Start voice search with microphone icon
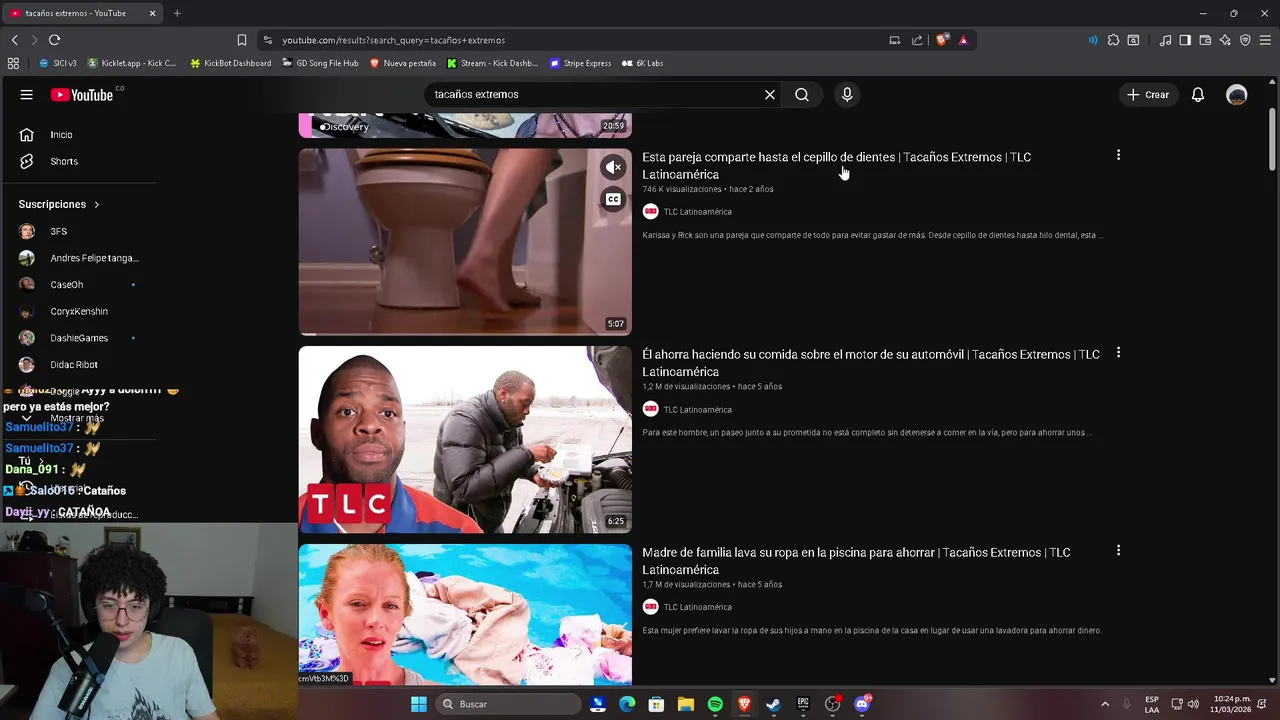 tap(847, 95)
